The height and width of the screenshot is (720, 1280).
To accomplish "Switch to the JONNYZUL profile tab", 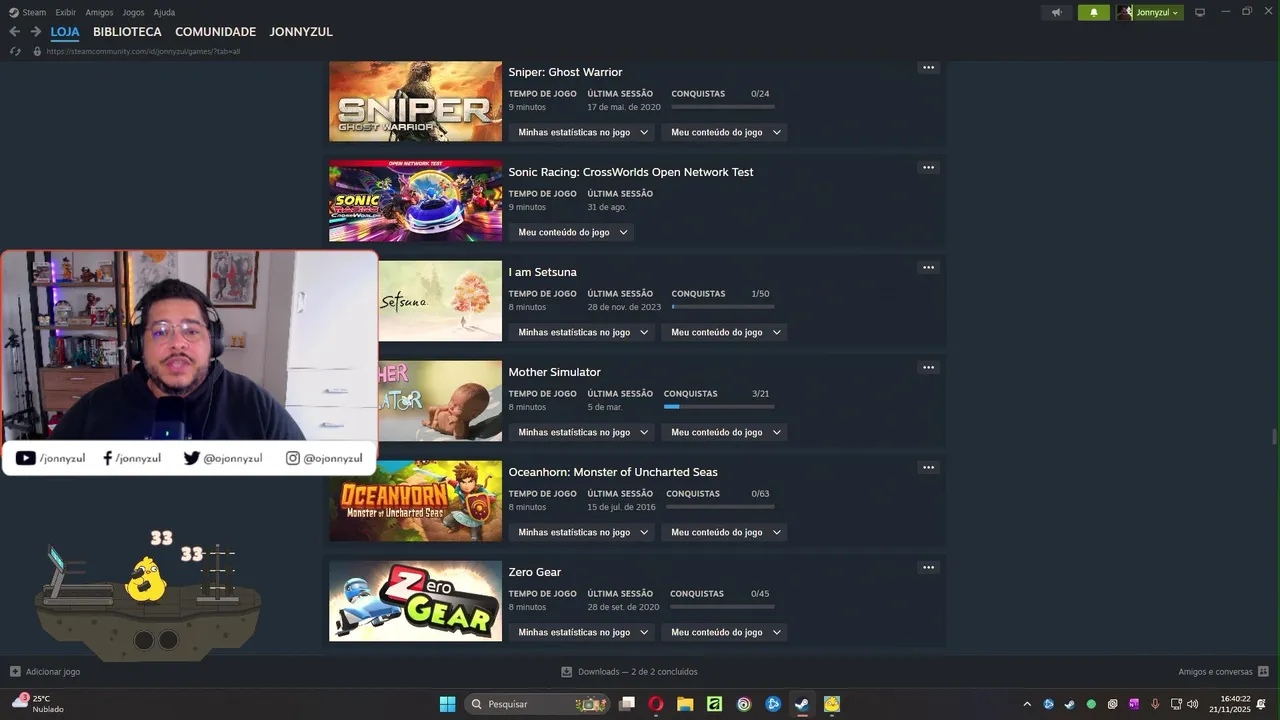I will coord(301,32).
